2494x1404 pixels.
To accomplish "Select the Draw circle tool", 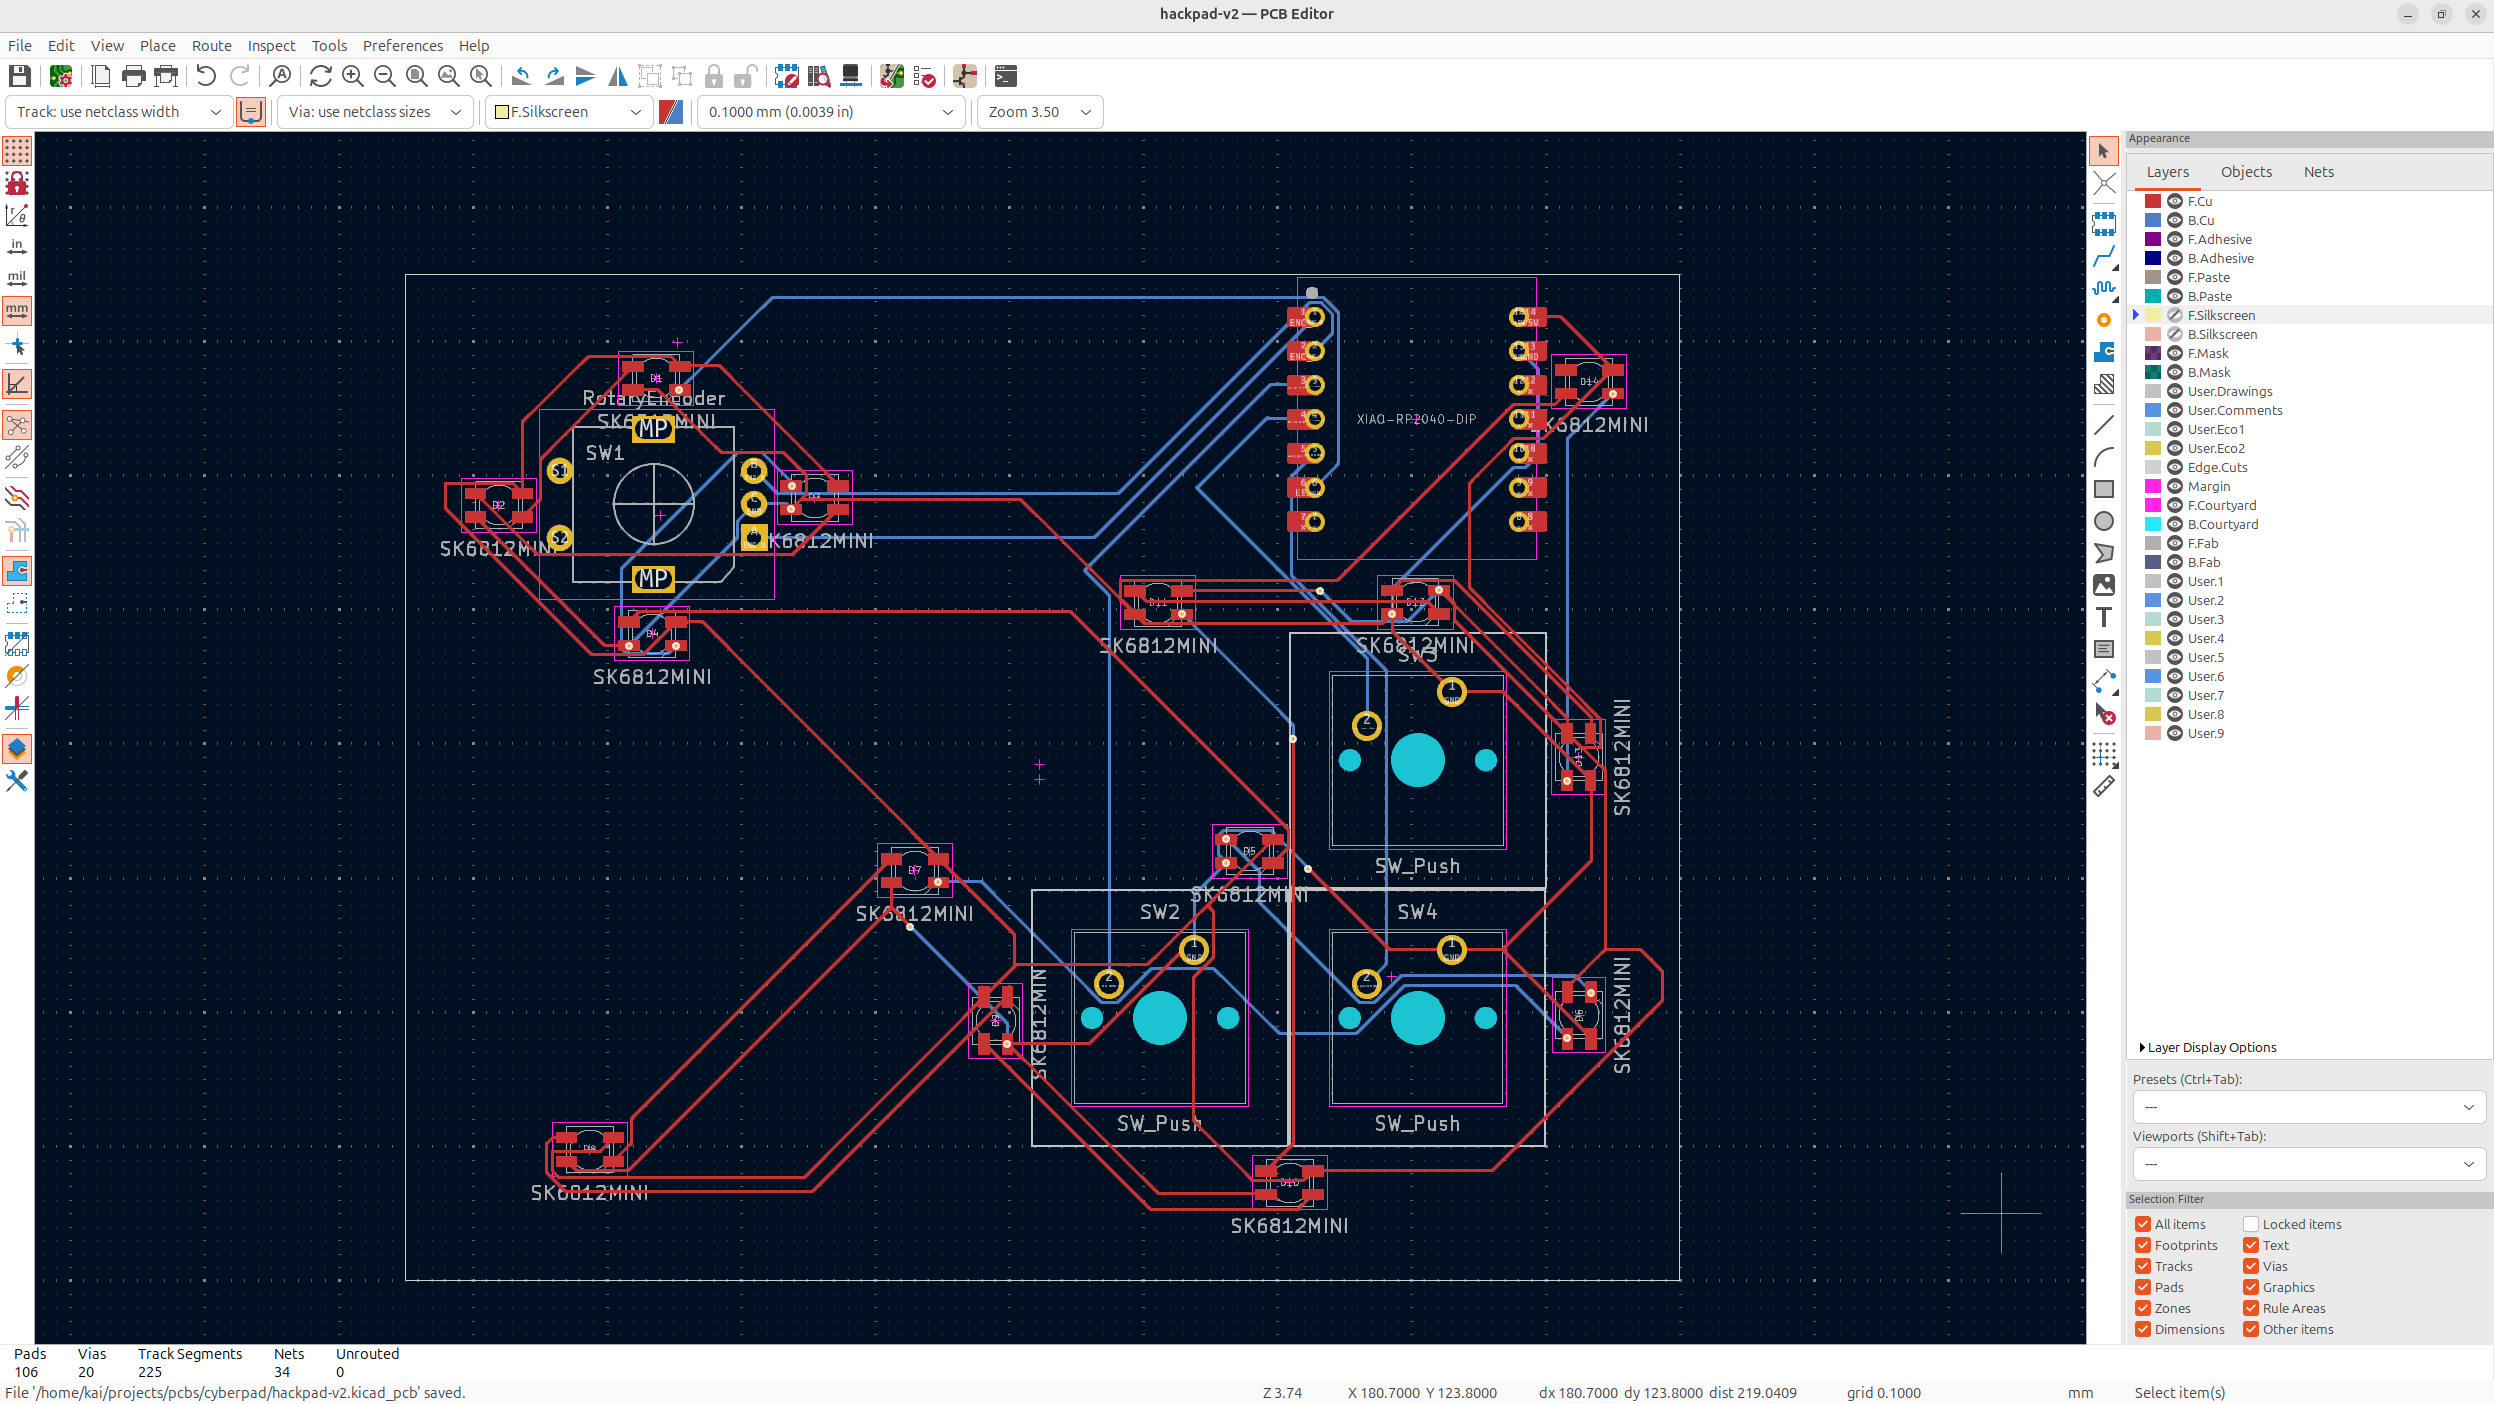I will [x=2104, y=521].
